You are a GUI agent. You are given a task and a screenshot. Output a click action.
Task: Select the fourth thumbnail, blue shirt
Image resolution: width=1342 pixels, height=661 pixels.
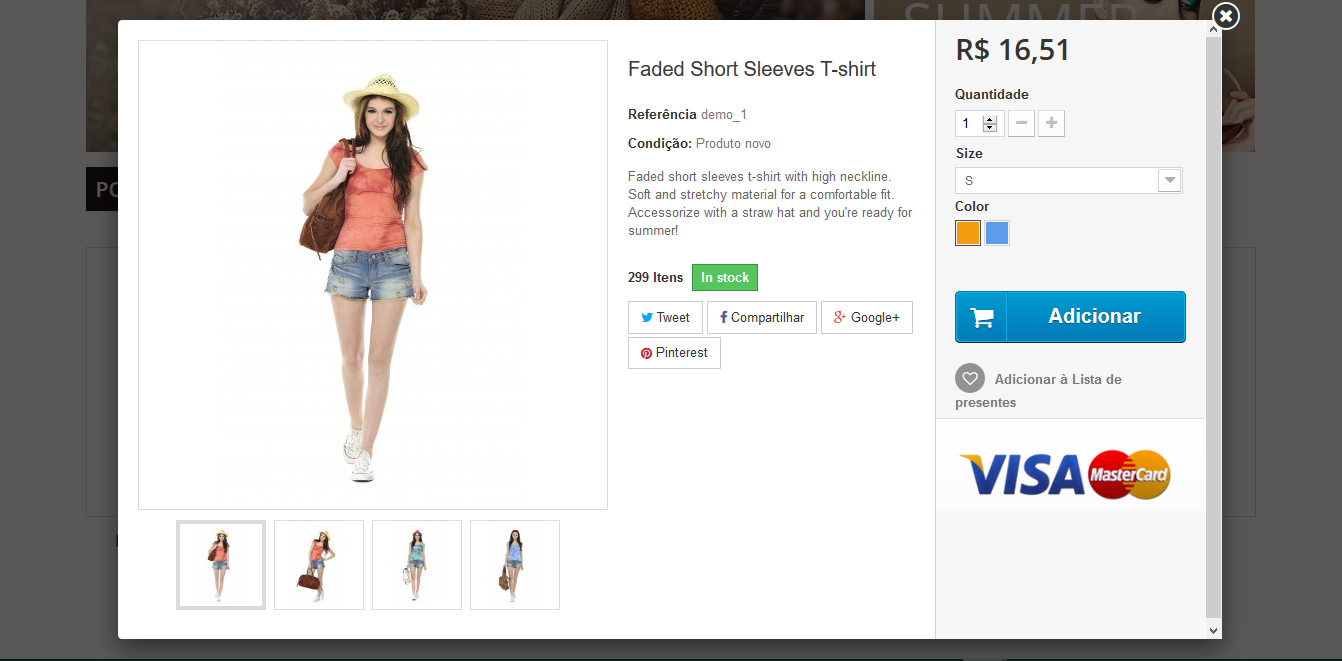[515, 565]
